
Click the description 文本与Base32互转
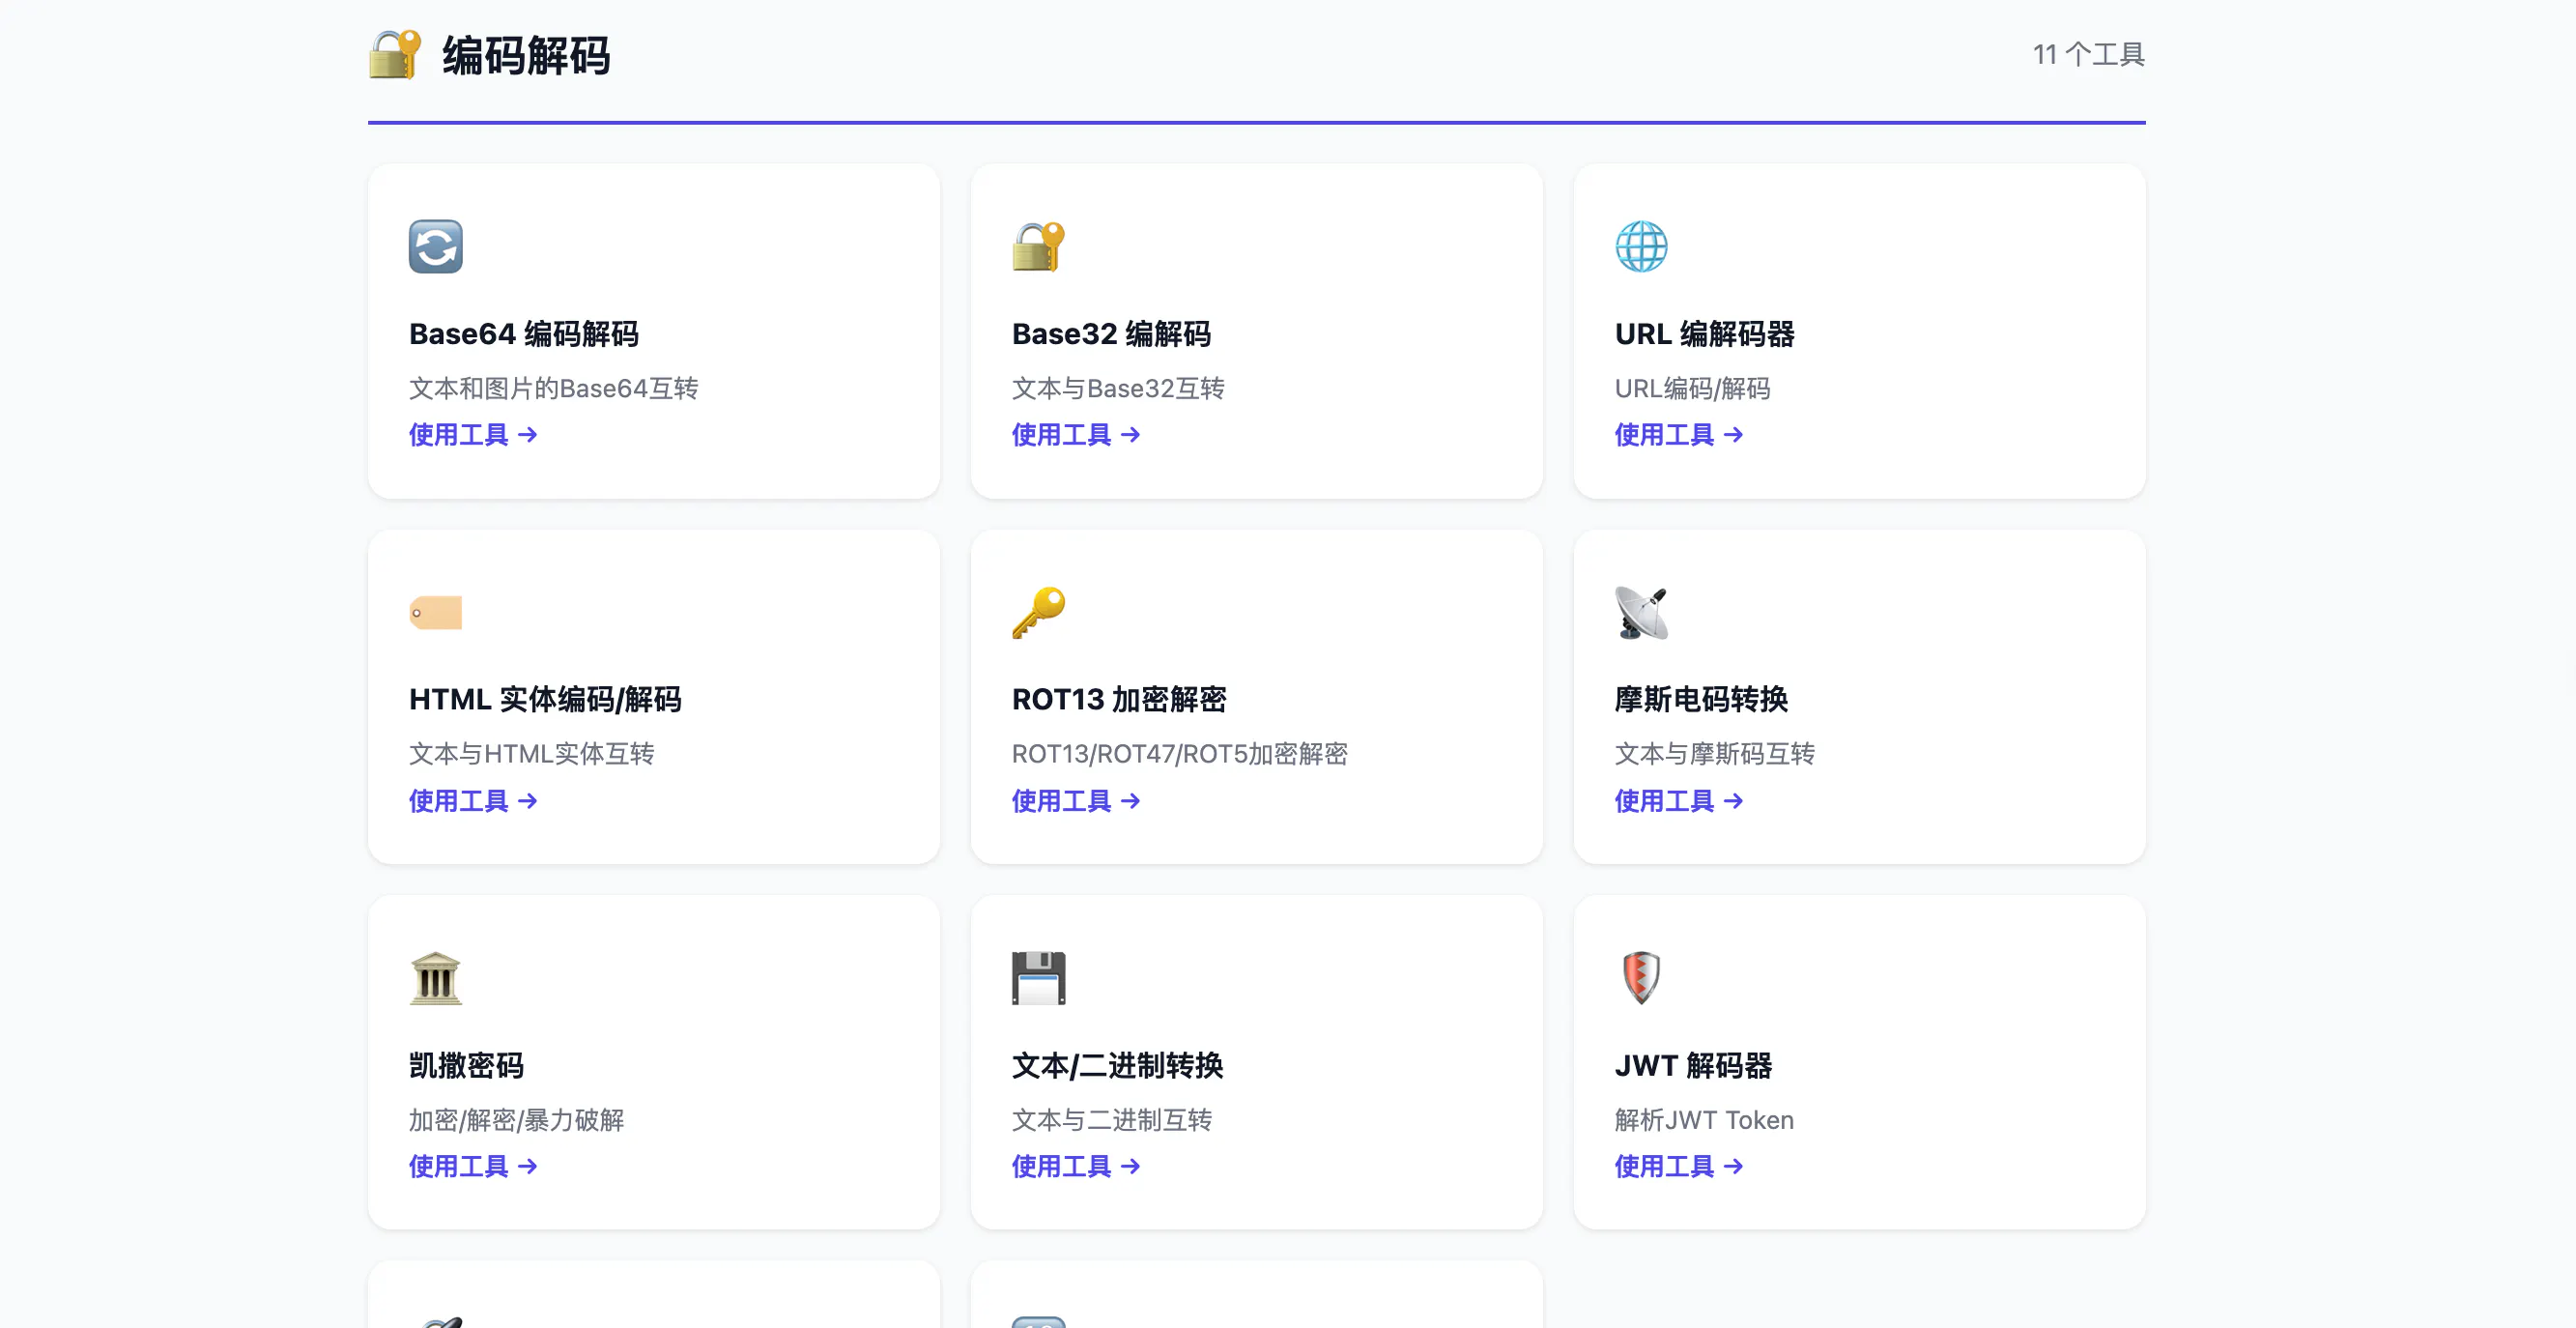[1118, 388]
